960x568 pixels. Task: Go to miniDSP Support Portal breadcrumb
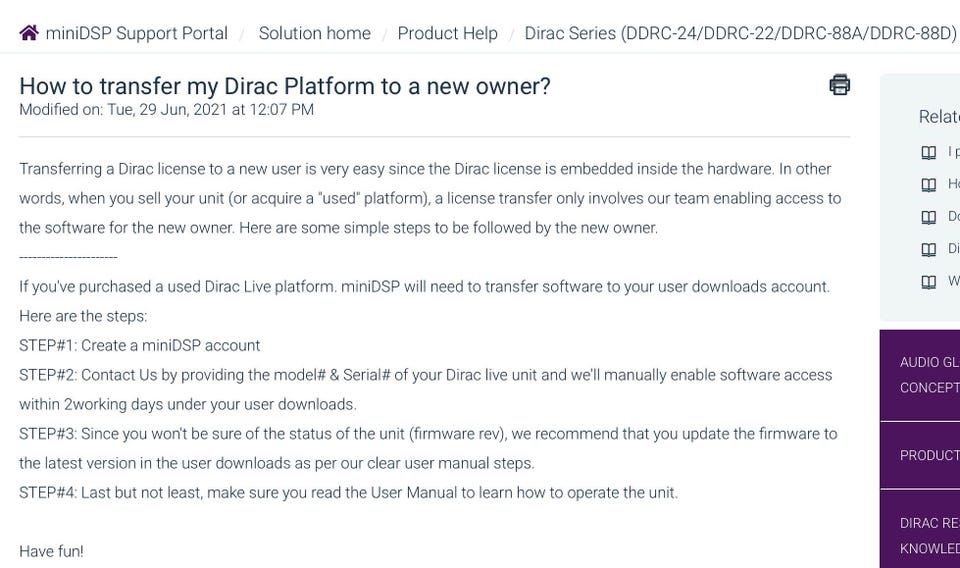137,33
